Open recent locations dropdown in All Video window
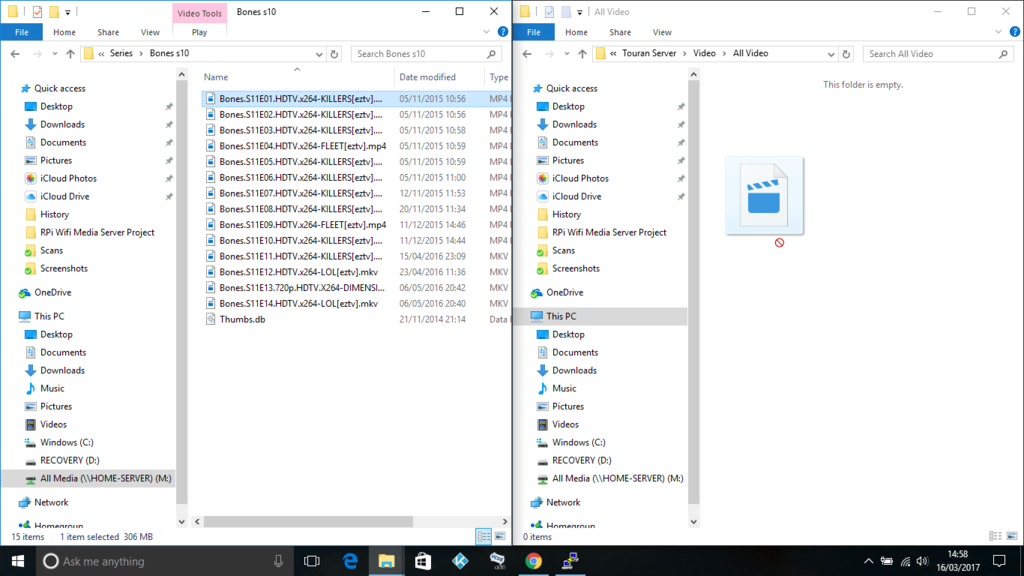The height and width of the screenshot is (576, 1024). (566, 54)
